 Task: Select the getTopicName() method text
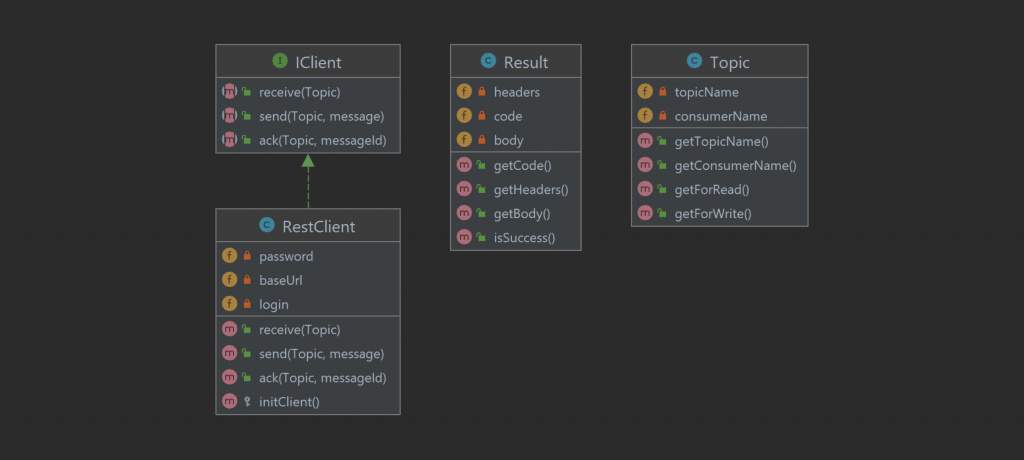click(722, 141)
